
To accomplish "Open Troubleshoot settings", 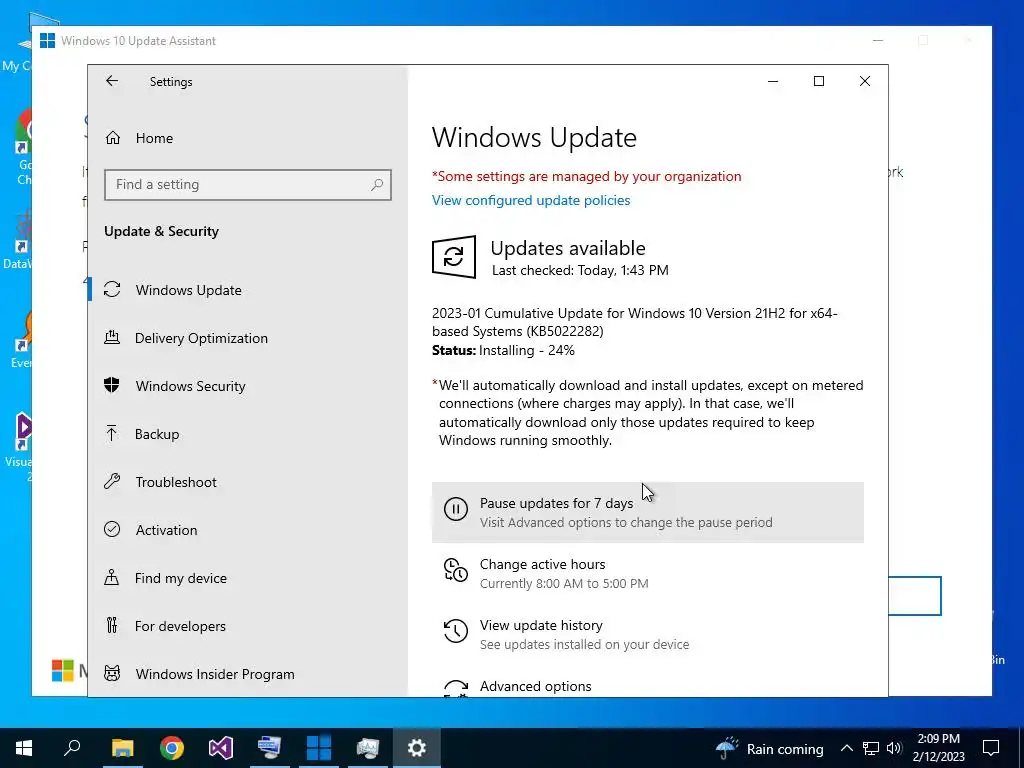I will click(248, 482).
